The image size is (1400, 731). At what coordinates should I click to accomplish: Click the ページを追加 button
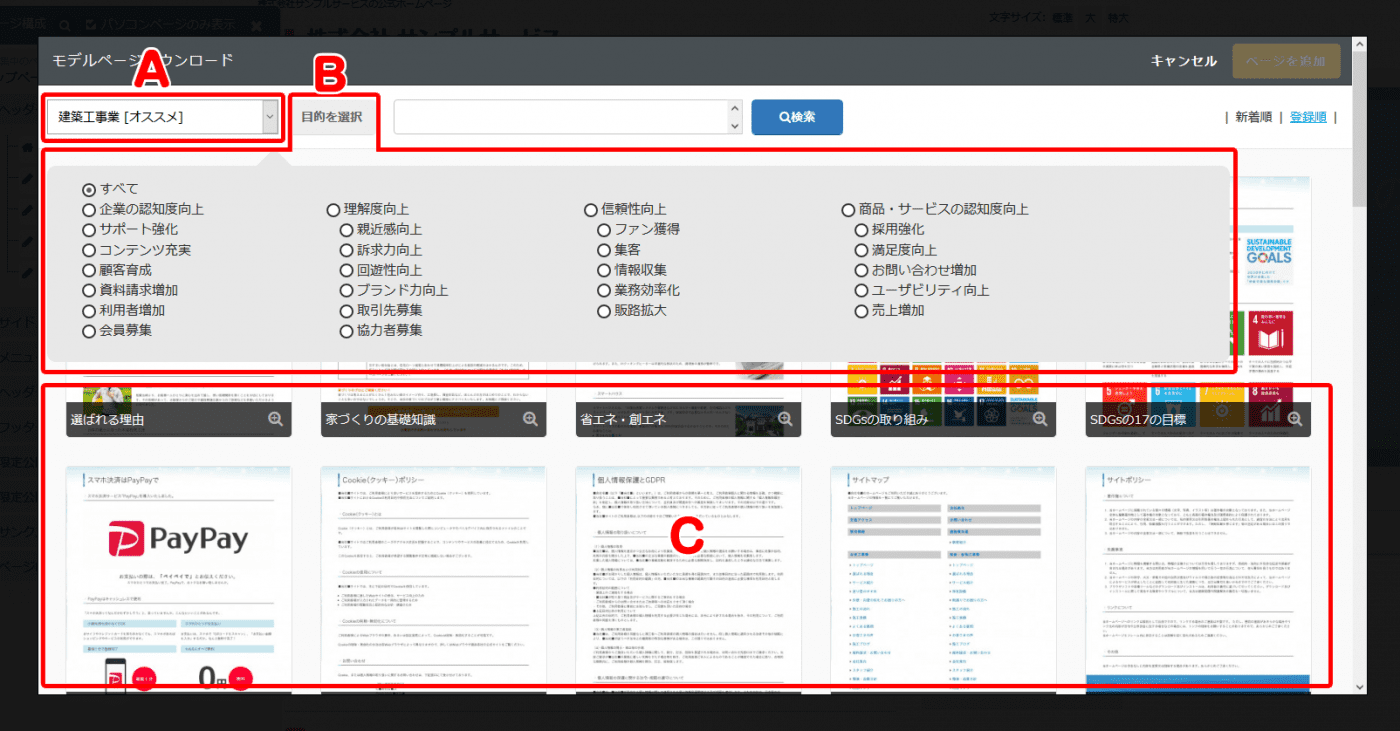pos(1286,61)
